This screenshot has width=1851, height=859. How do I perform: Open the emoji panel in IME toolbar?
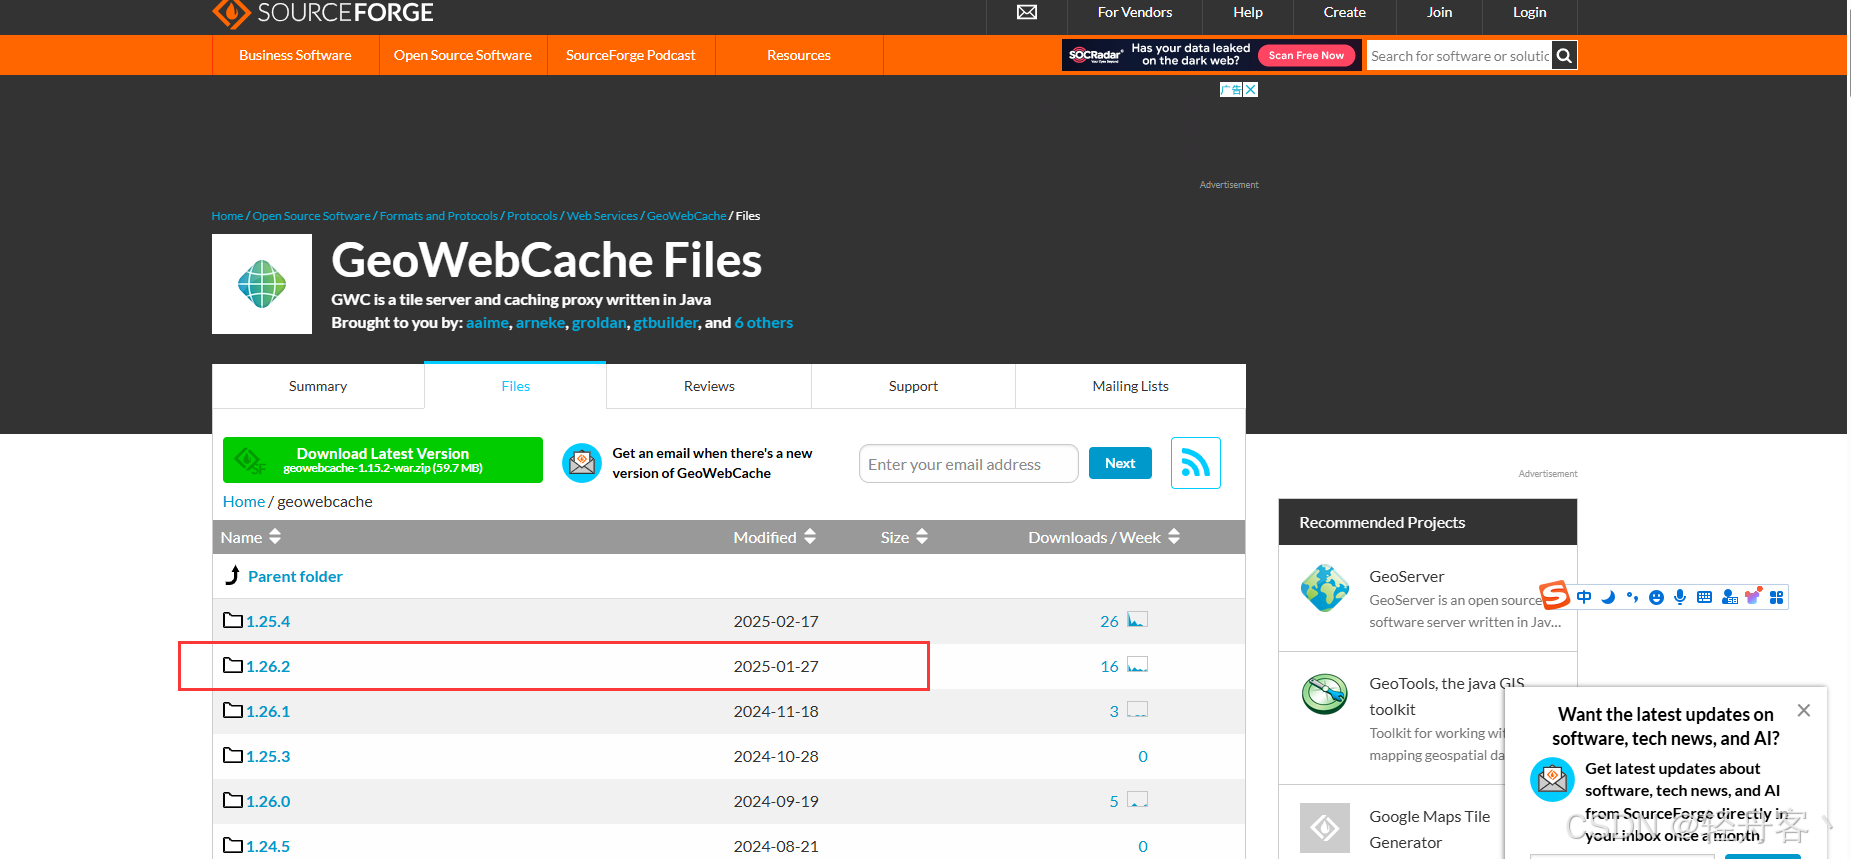[x=1656, y=597]
